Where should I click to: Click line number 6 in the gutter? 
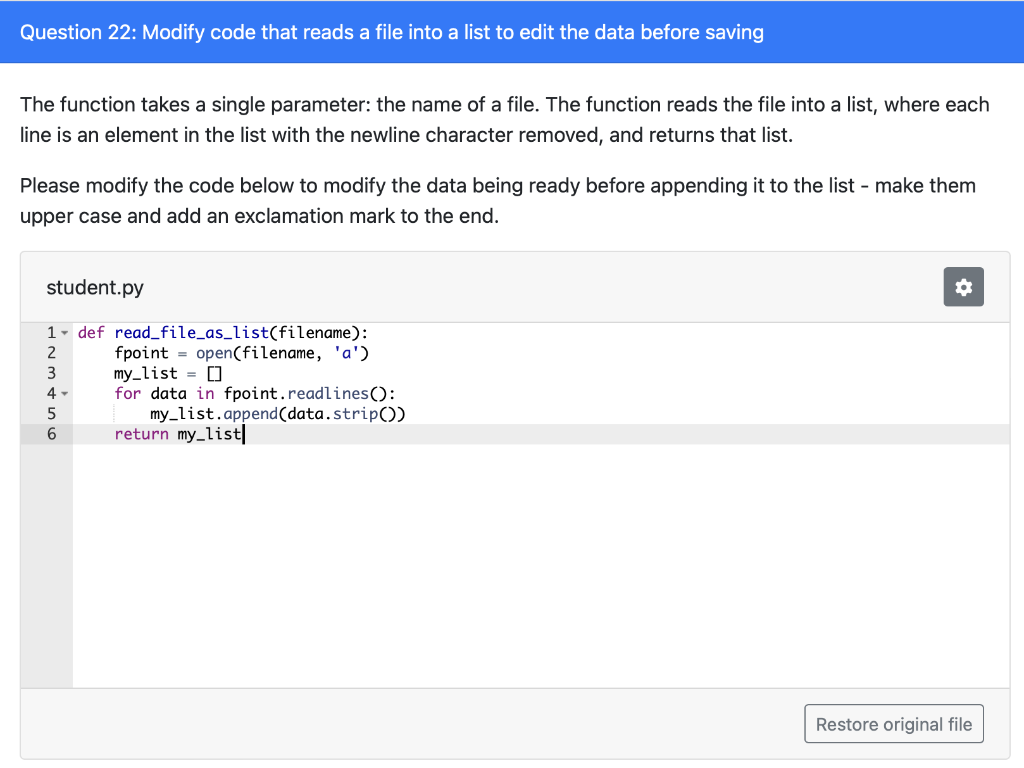[x=51, y=434]
